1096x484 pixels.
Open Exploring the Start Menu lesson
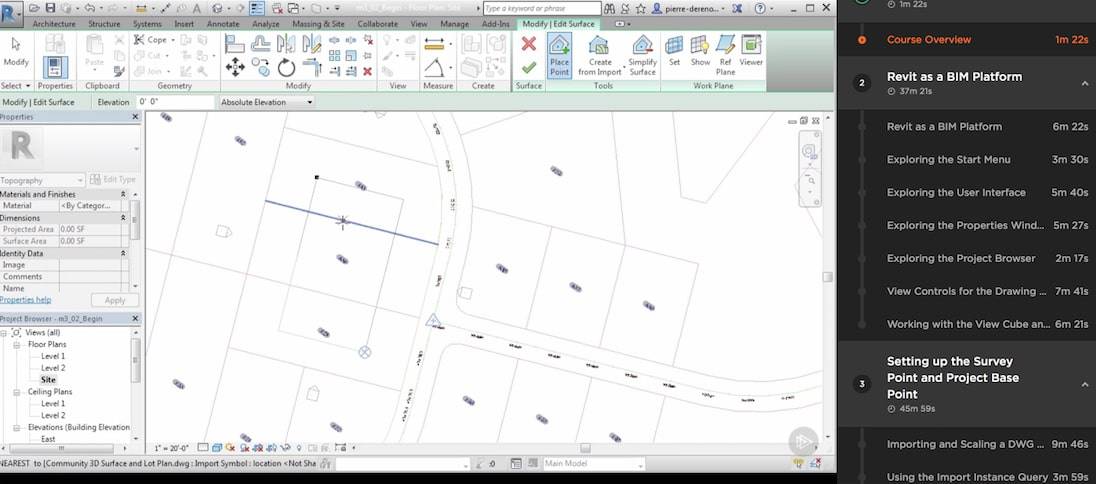point(948,159)
